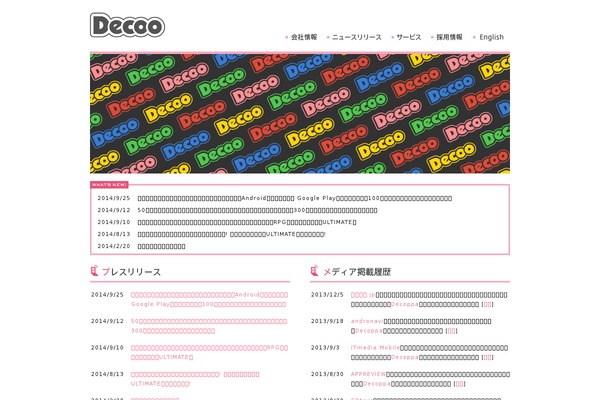Open the 2014/9/10 What's New RPG entry
Viewport: 600px width, 400px height.
point(247,222)
